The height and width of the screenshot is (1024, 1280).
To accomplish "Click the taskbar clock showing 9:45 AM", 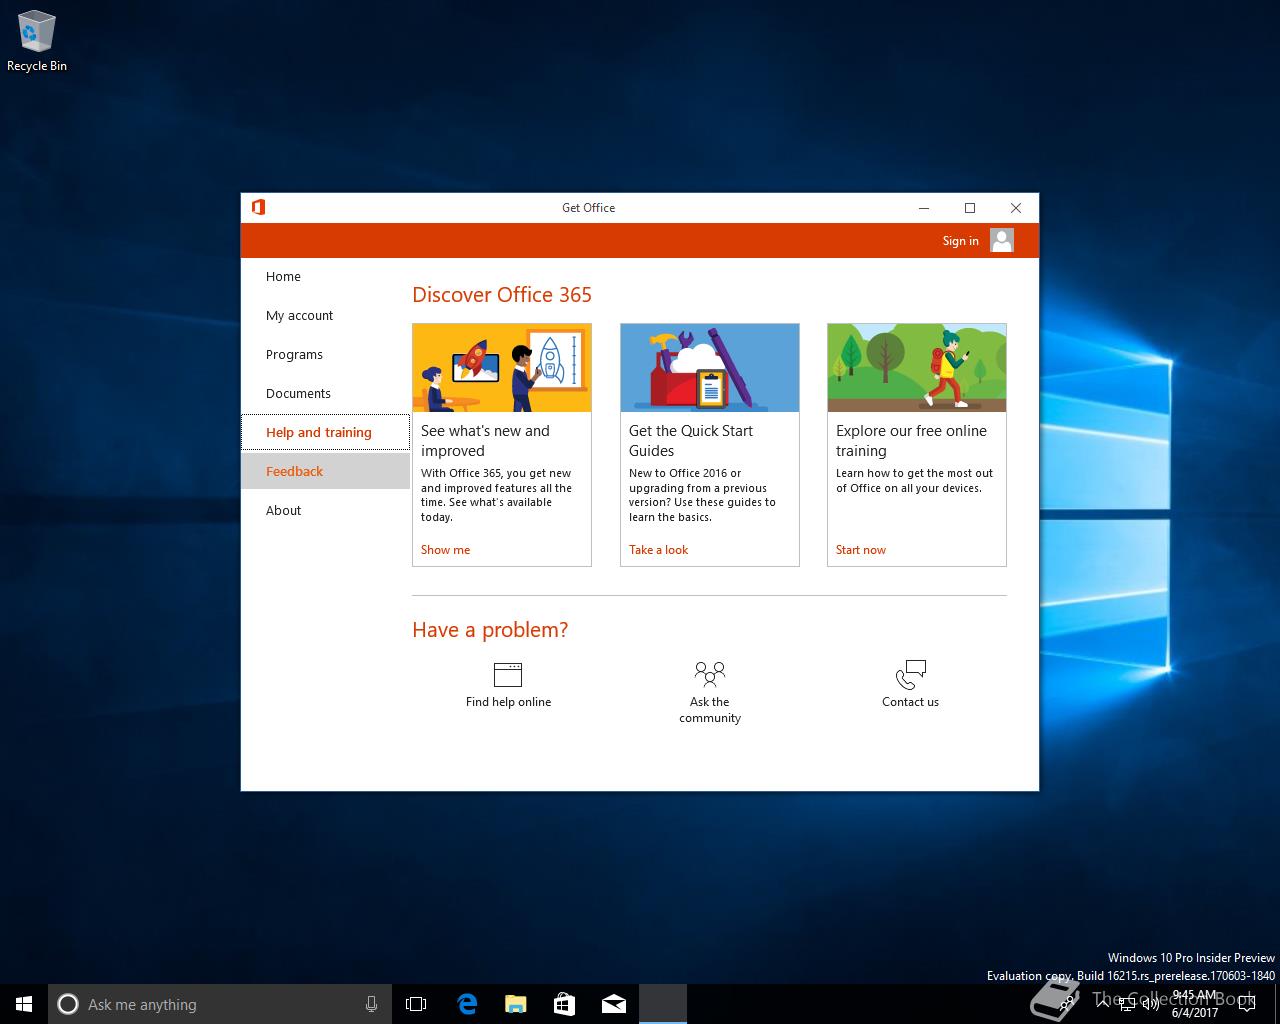I will (x=1195, y=1004).
